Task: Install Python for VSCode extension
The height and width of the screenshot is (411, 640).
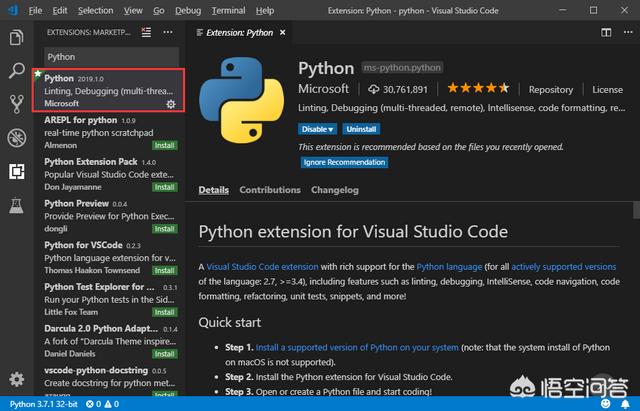Action: 164,270
